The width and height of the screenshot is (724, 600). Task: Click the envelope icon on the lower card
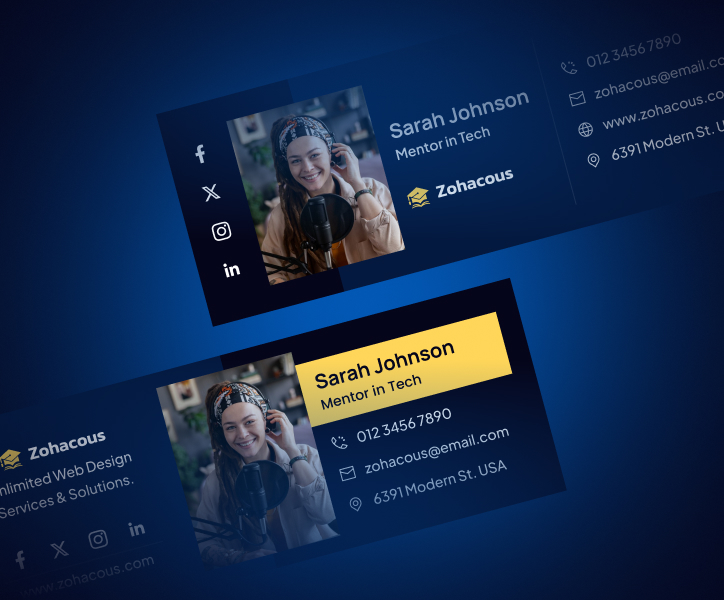pos(347,473)
